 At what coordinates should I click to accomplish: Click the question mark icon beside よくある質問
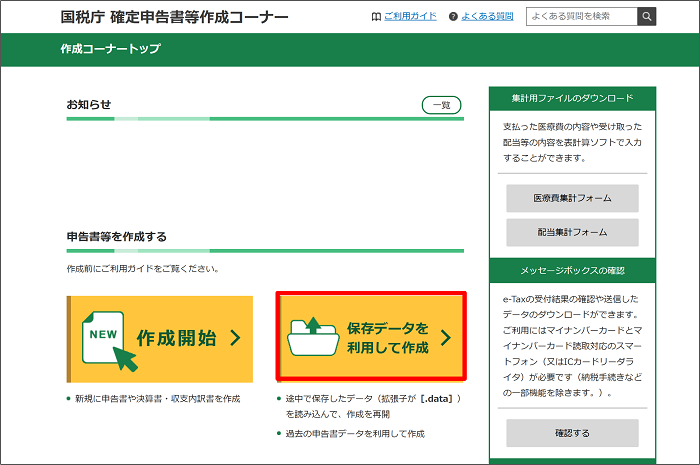point(453,17)
